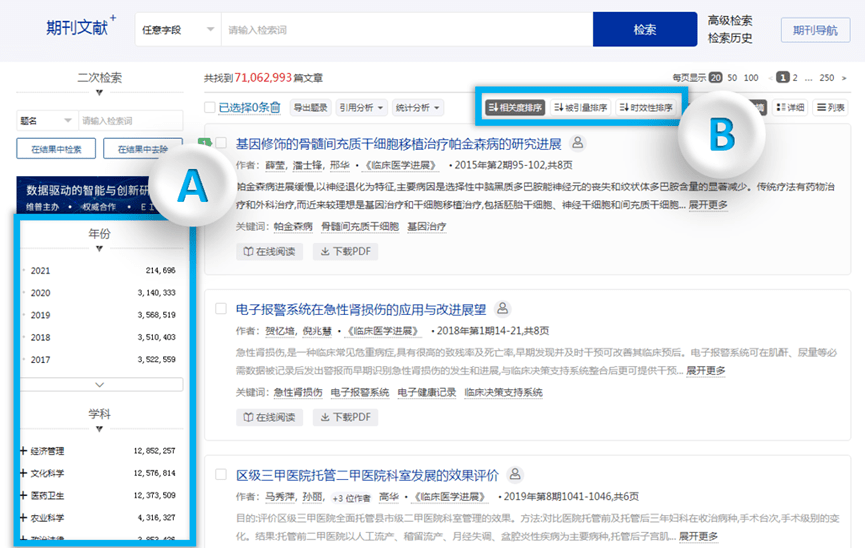Open the 统计分析 dropdown

click(x=418, y=107)
